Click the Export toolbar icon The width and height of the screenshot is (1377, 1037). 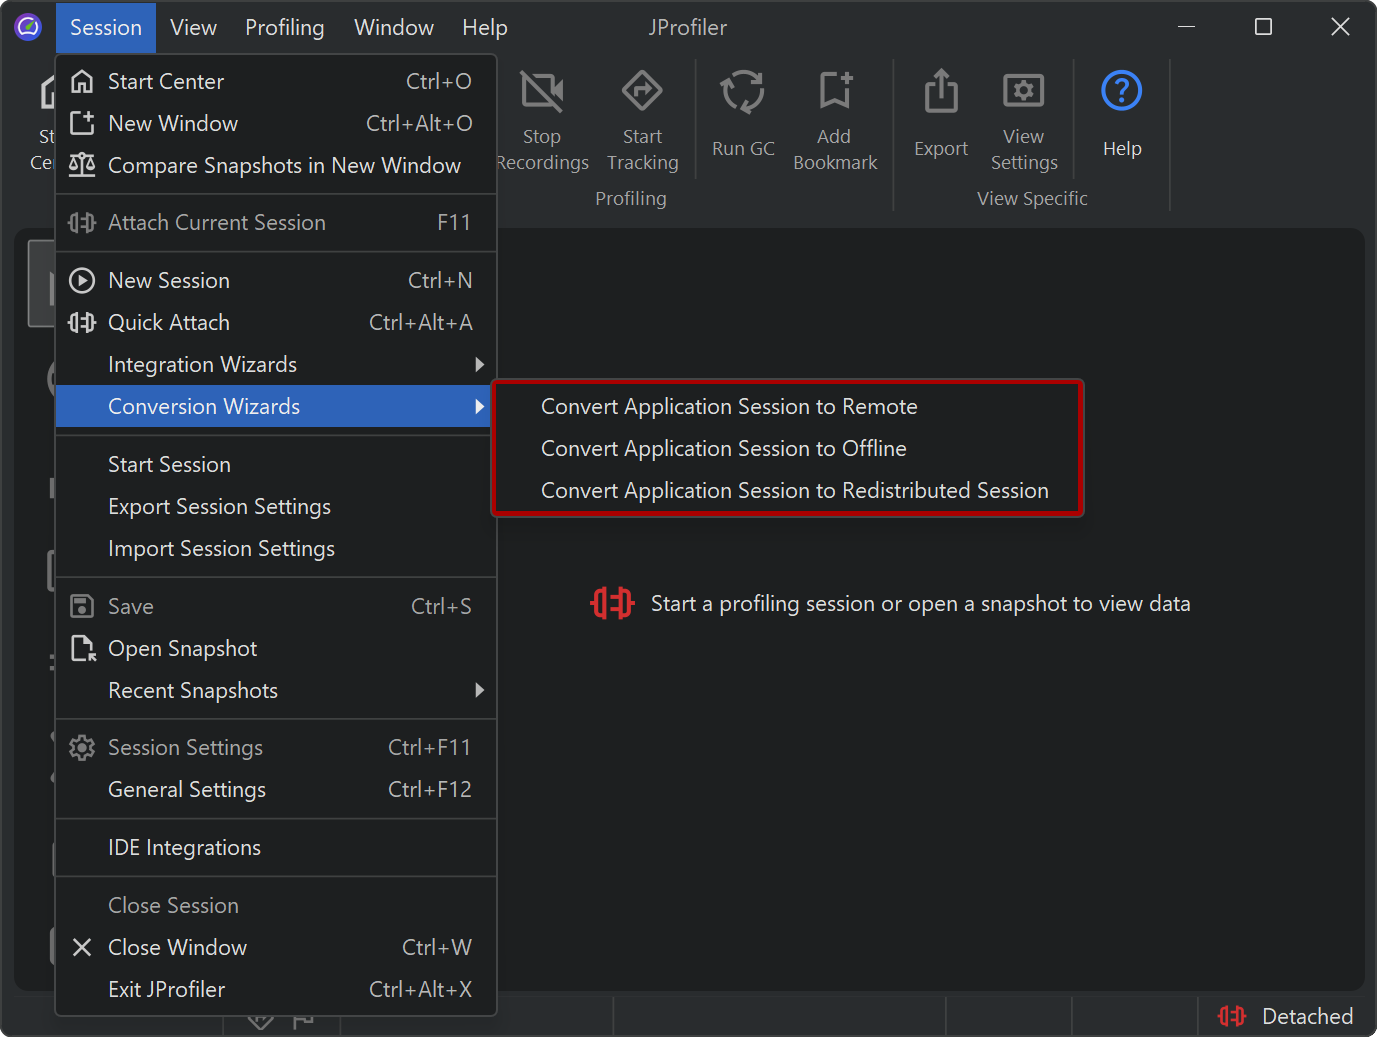(940, 93)
